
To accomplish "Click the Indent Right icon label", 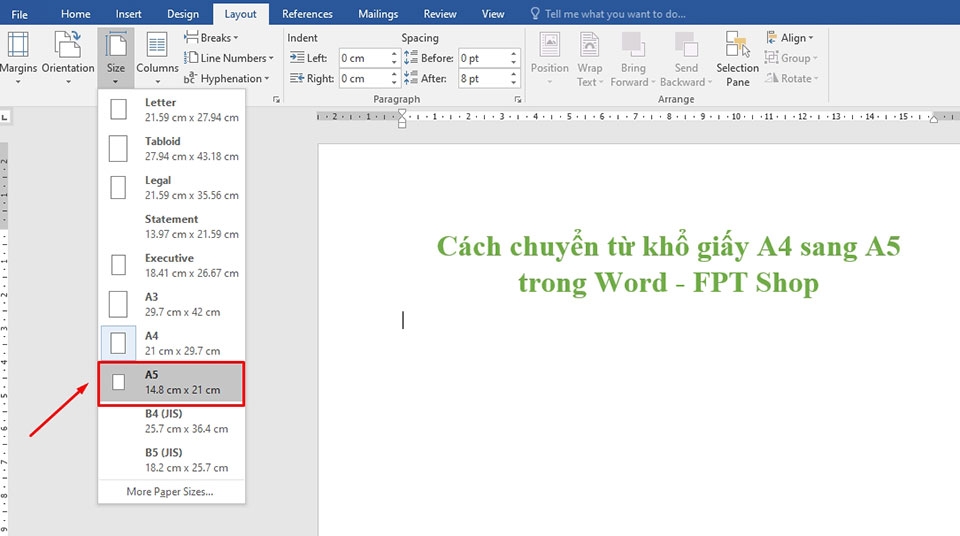I will pyautogui.click(x=312, y=78).
